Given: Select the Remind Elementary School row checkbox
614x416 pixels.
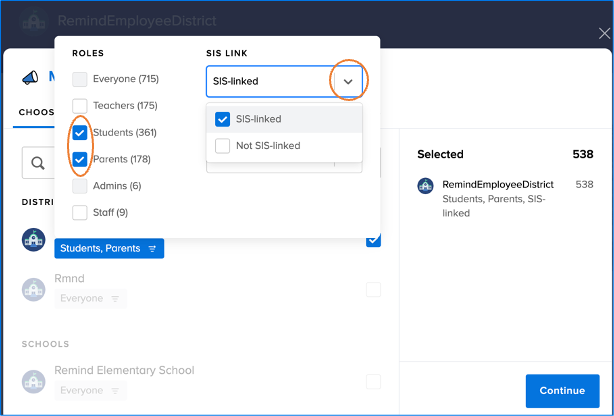Looking at the screenshot, I should pos(373,381).
